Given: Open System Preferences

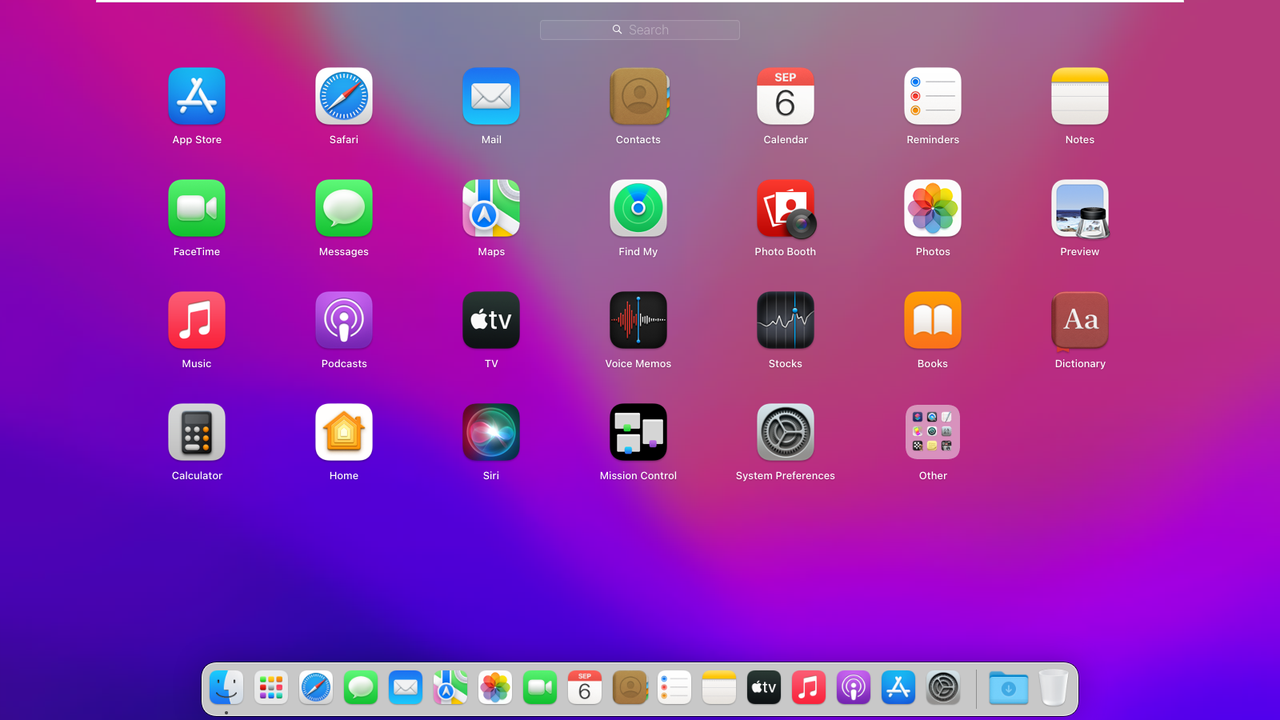Looking at the screenshot, I should point(785,433).
